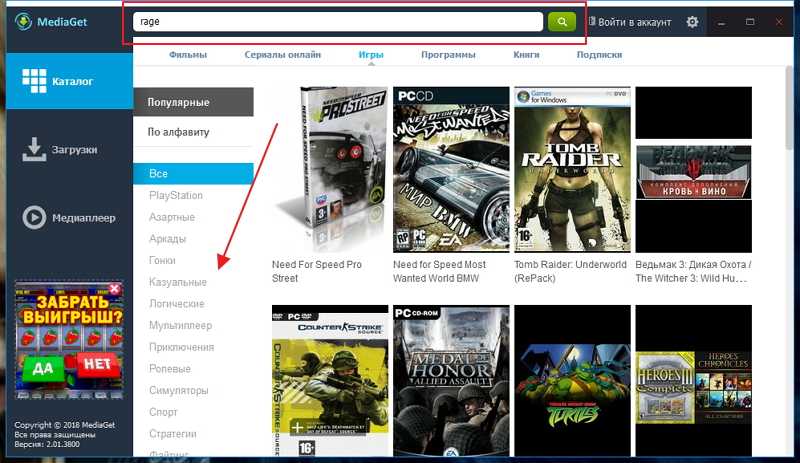Click the vertical scrollbar of the catalog

click(789, 110)
